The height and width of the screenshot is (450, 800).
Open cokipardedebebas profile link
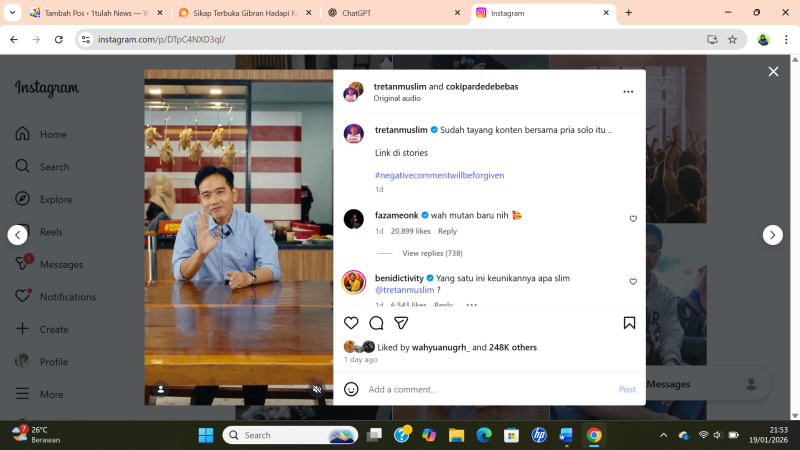tap(482, 86)
